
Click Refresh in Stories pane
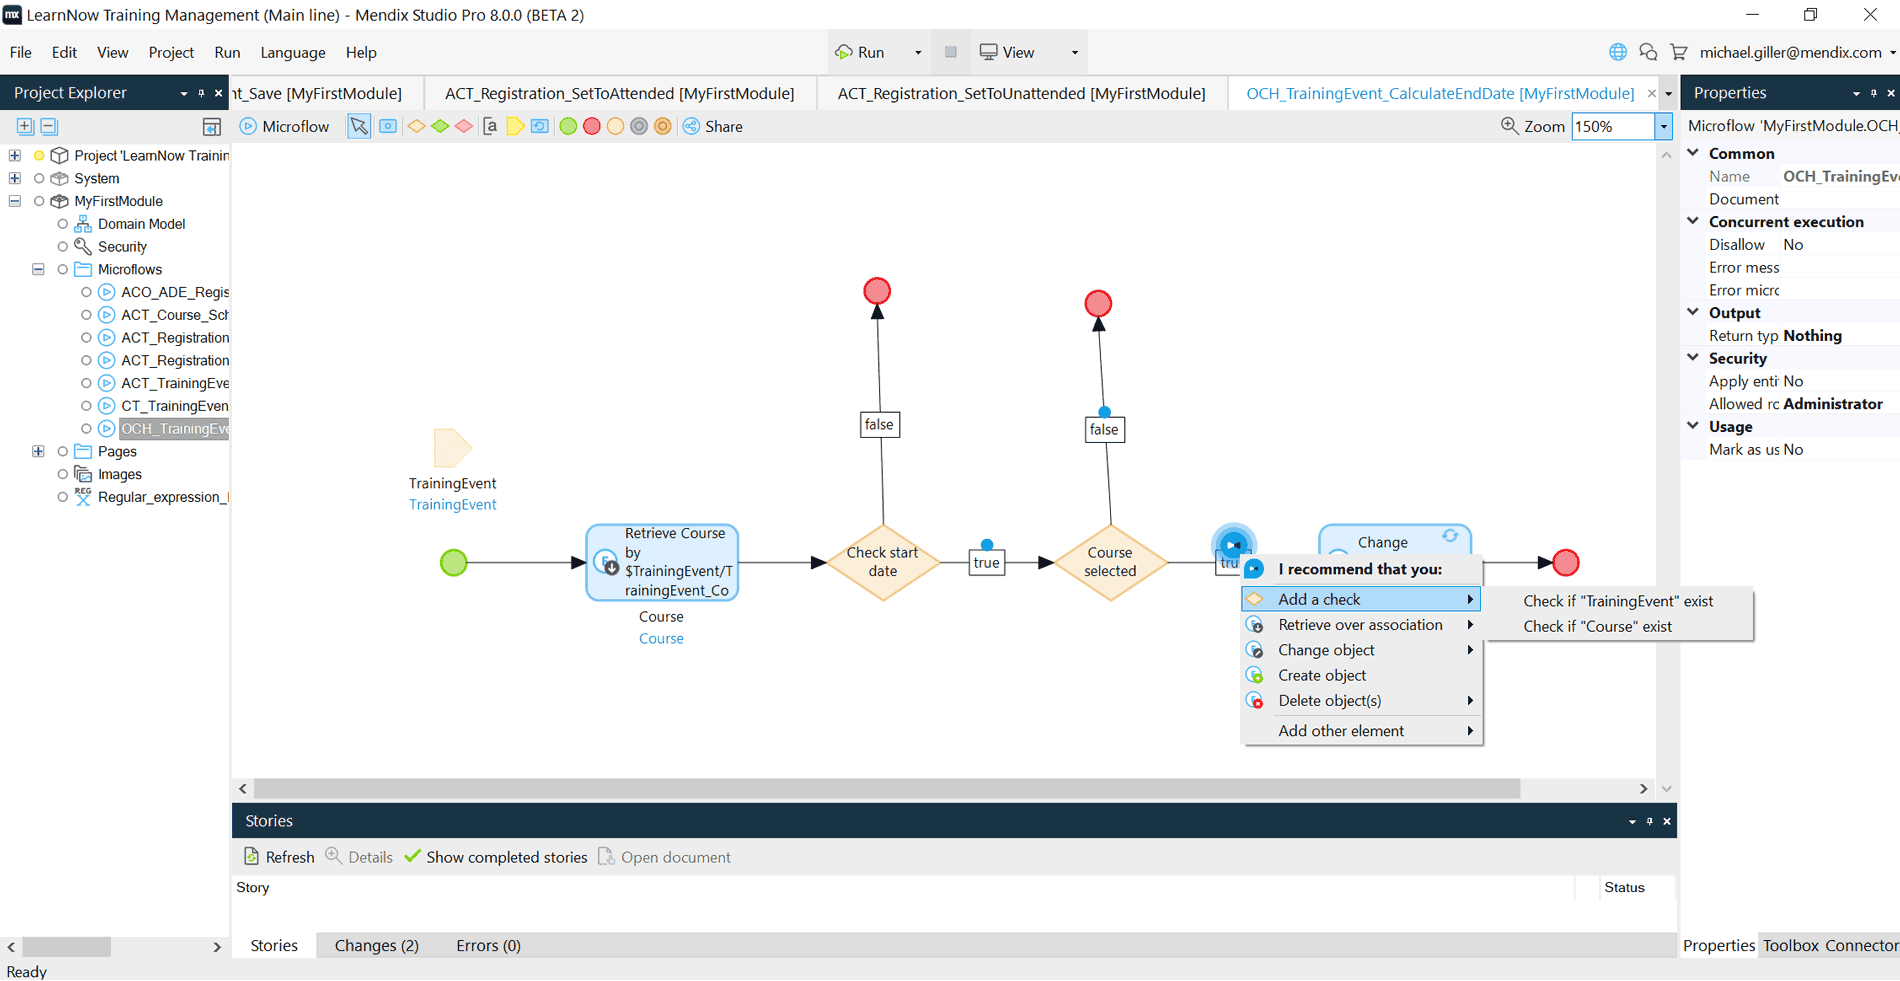click(x=279, y=857)
